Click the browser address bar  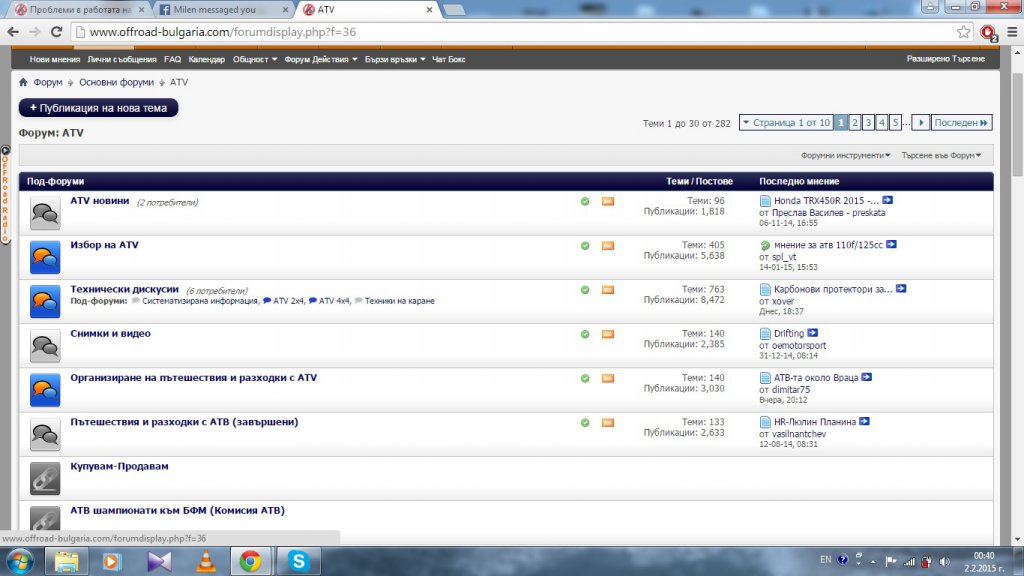[516, 32]
